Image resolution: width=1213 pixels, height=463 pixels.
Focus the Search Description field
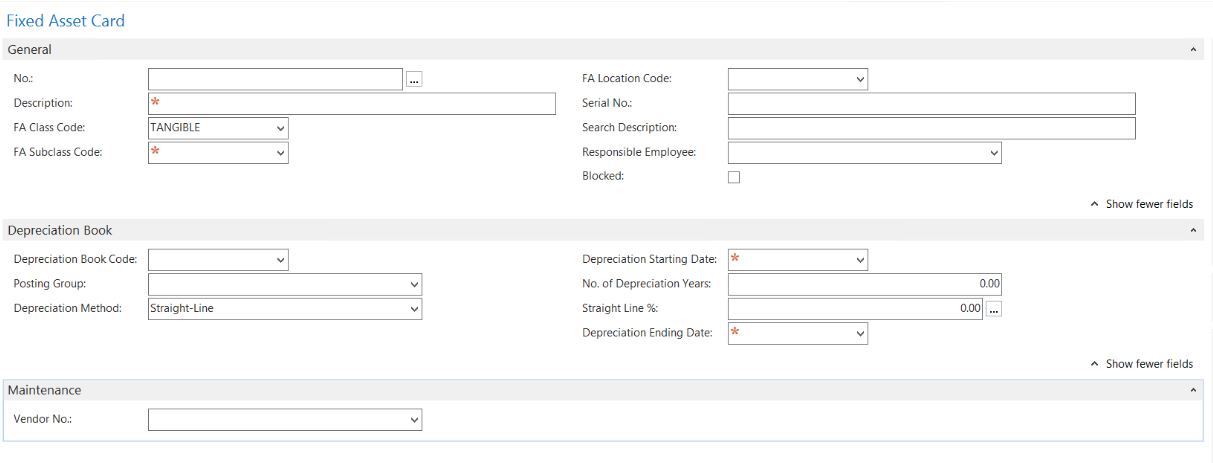931,129
